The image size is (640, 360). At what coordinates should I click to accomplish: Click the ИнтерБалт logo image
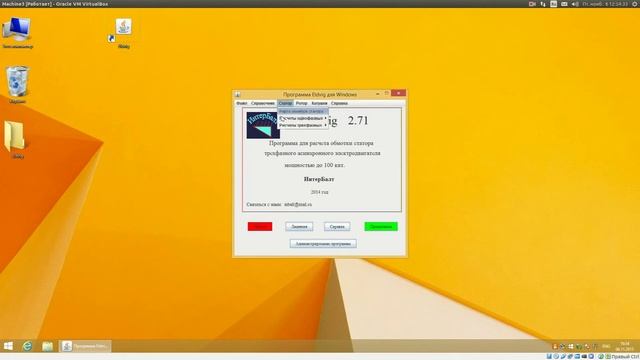[262, 125]
